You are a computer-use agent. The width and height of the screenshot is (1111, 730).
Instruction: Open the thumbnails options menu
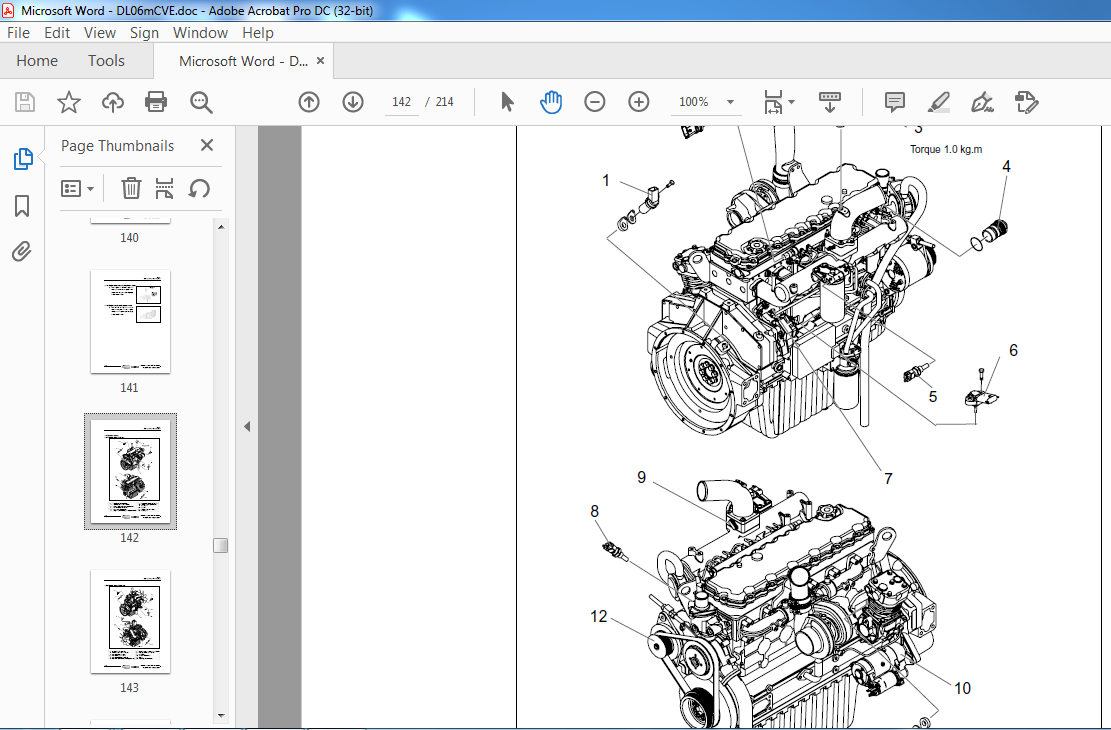(x=77, y=189)
